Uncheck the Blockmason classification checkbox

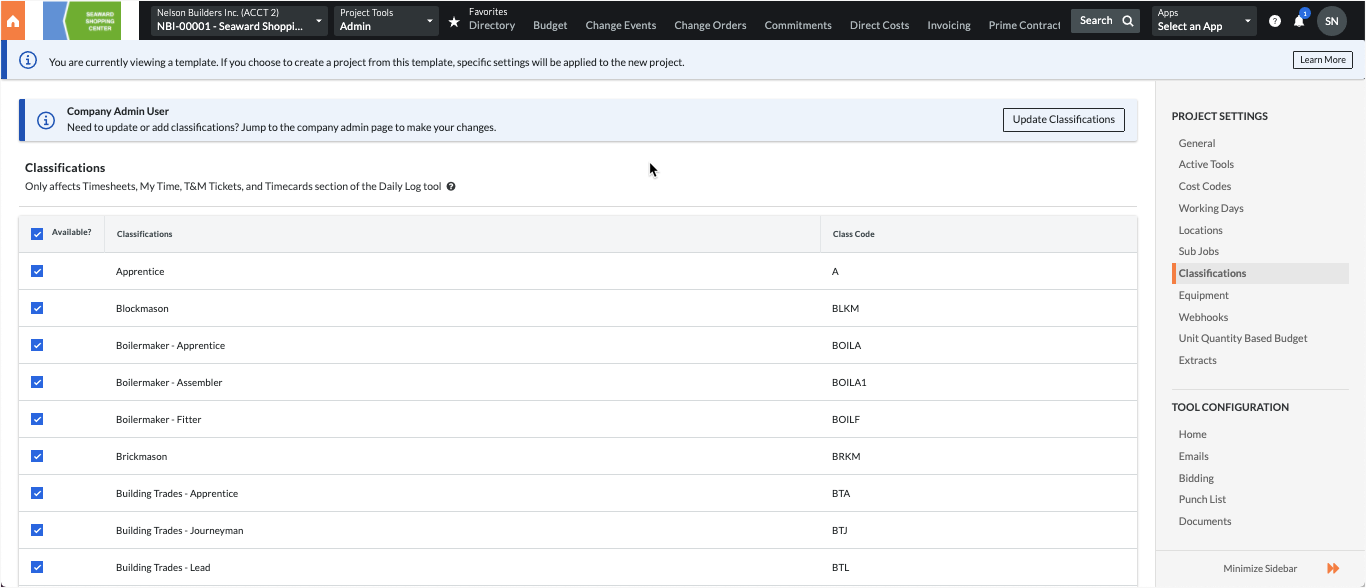(x=37, y=308)
